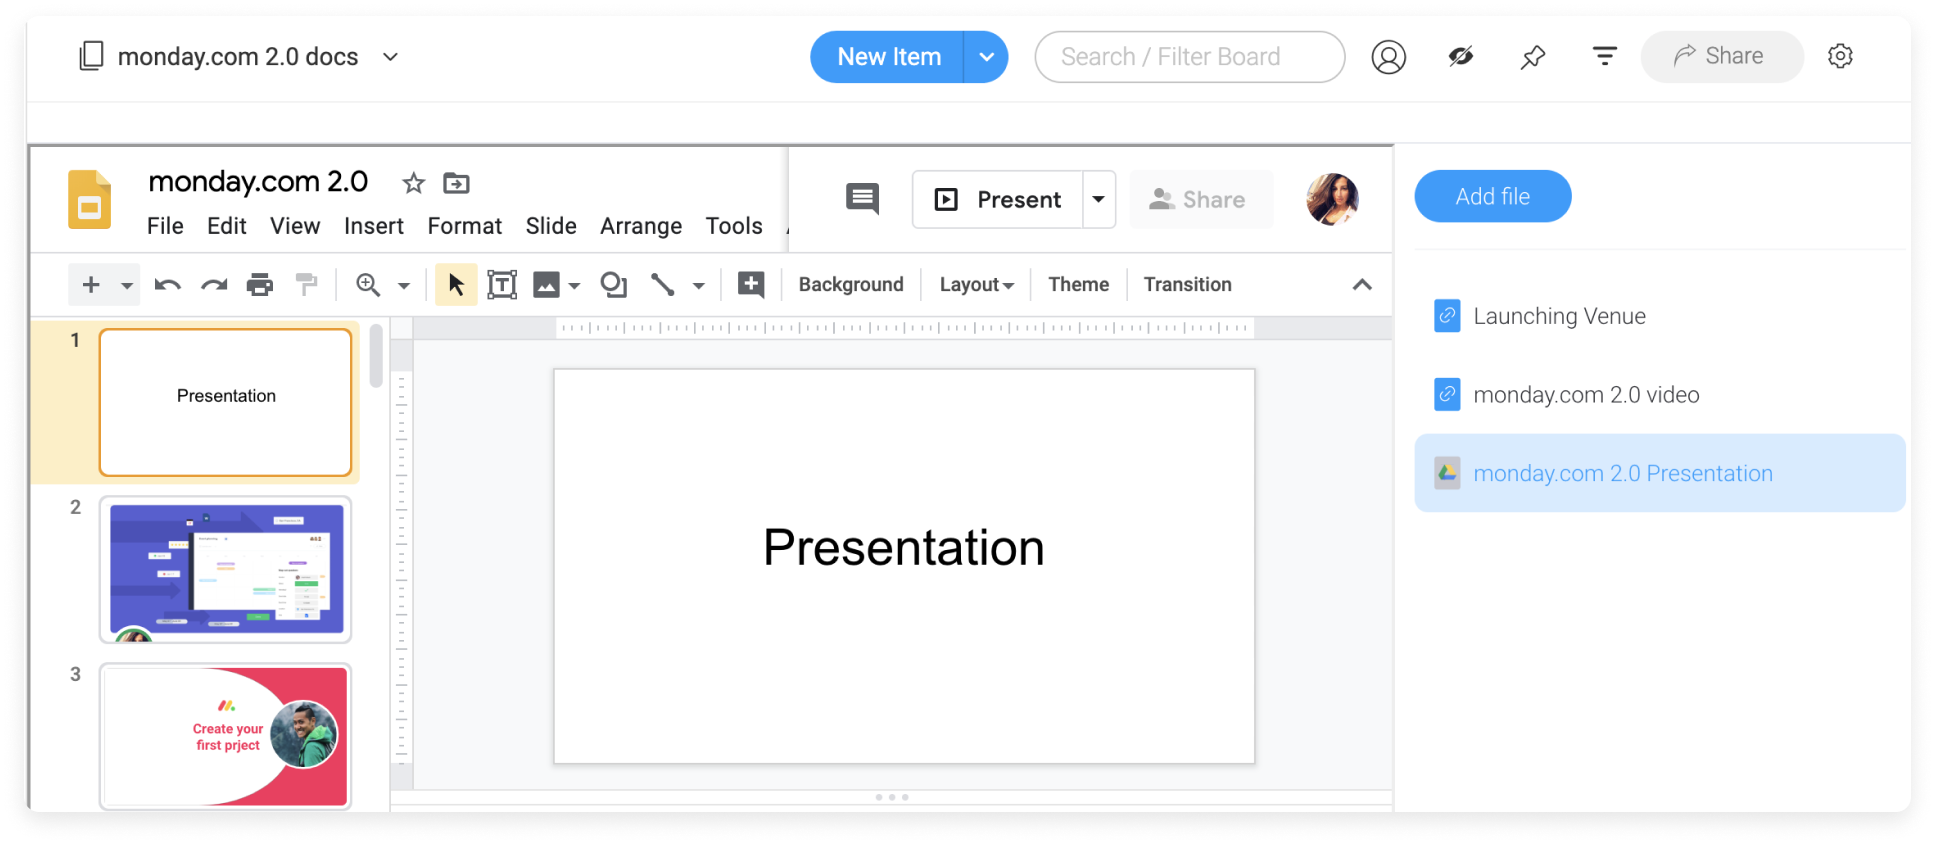Focus the Search / Filter Board field
Image resolution: width=1935 pixels, height=844 pixels.
point(1189,57)
